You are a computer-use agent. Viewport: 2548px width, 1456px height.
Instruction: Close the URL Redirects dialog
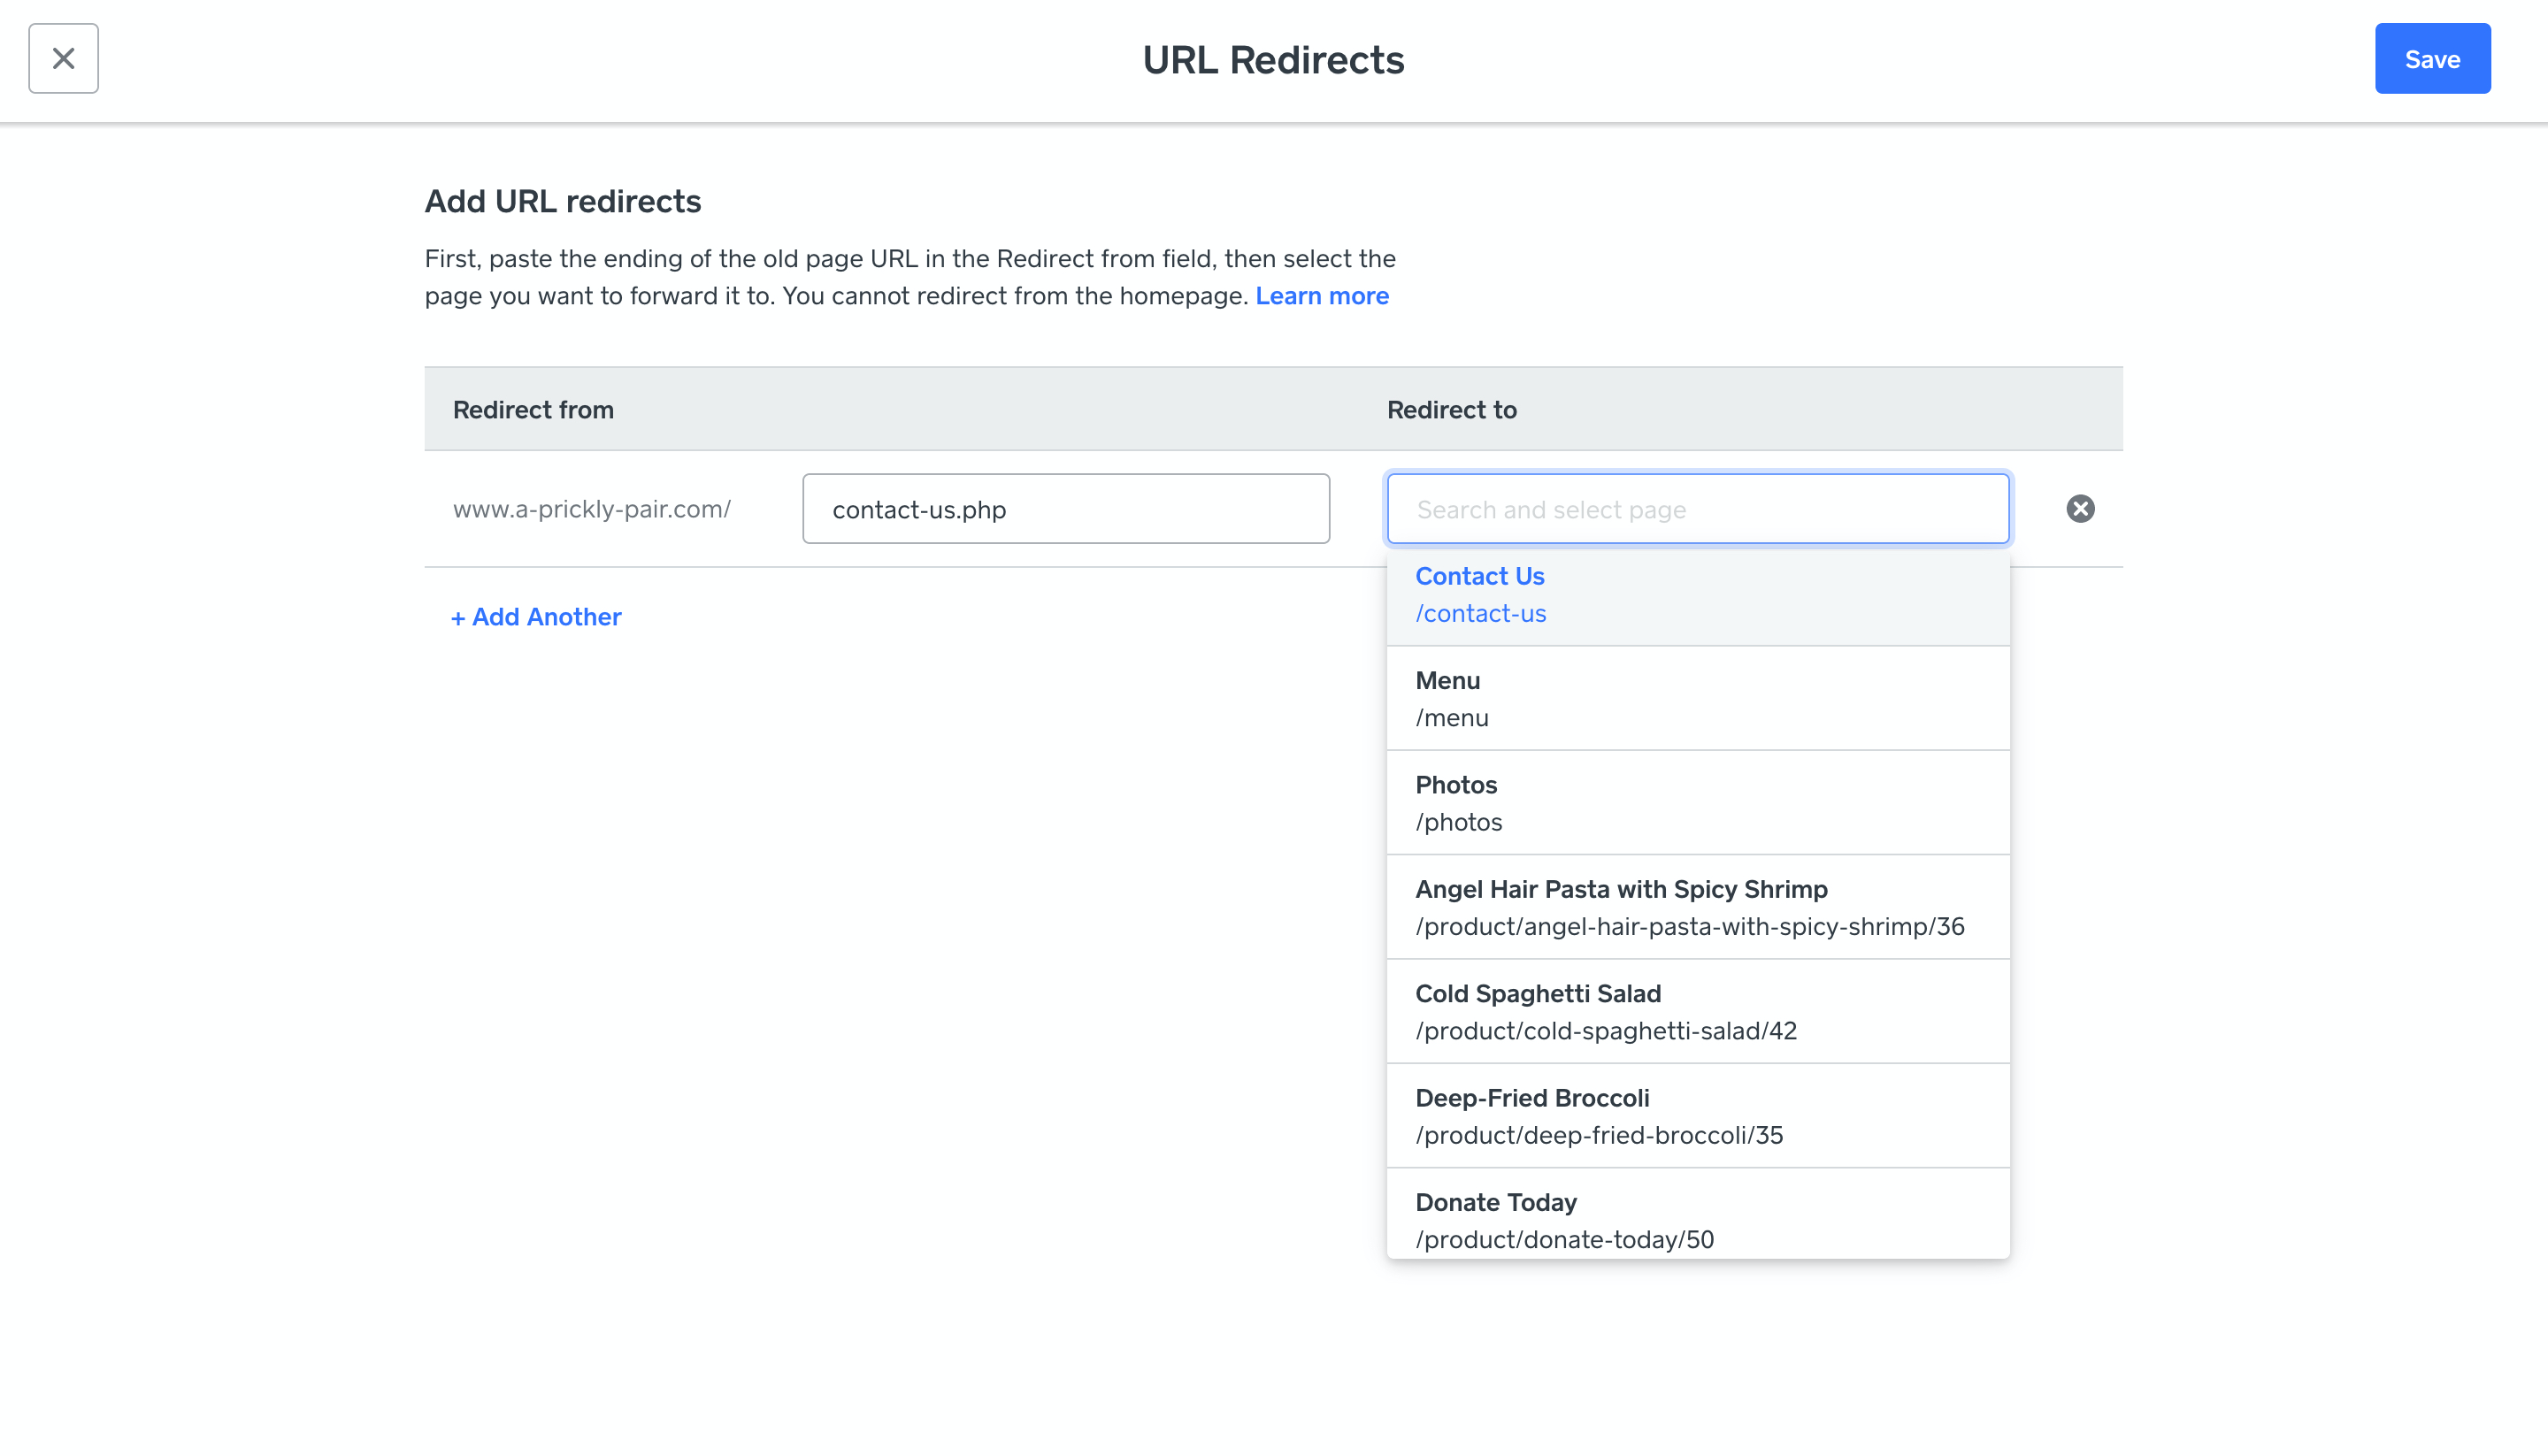click(x=63, y=59)
